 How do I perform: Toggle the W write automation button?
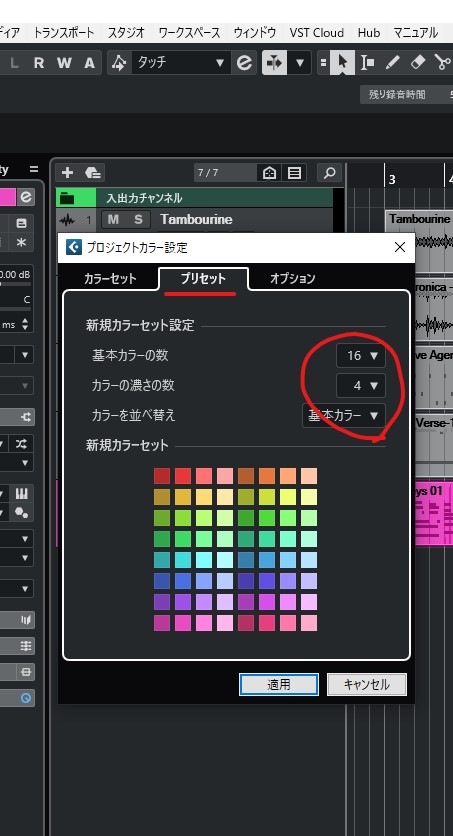[x=64, y=63]
